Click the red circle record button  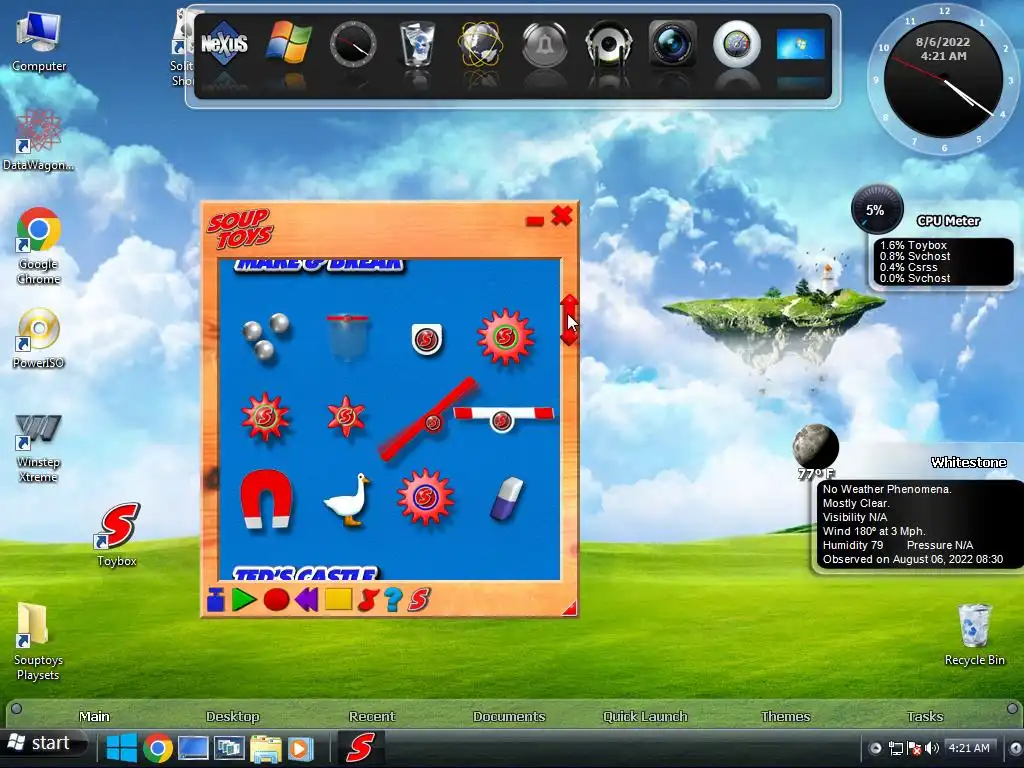[276, 600]
